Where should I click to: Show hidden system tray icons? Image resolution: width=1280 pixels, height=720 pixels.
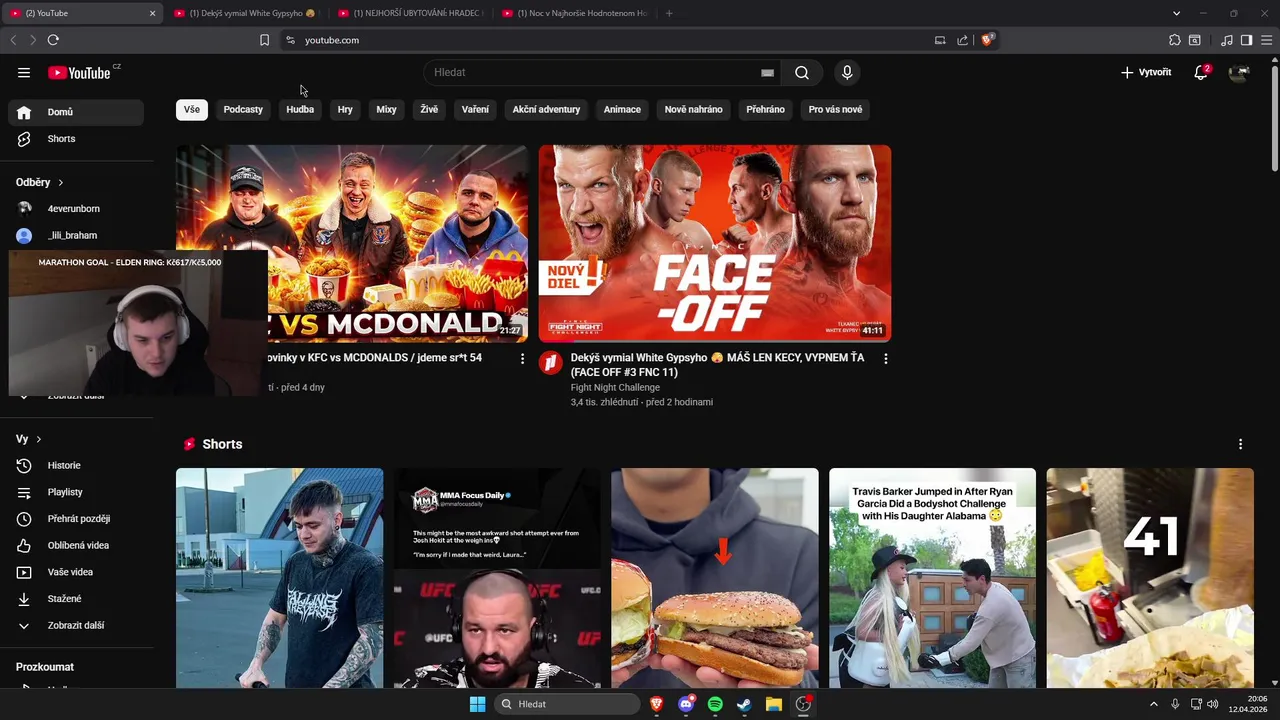click(x=1153, y=704)
